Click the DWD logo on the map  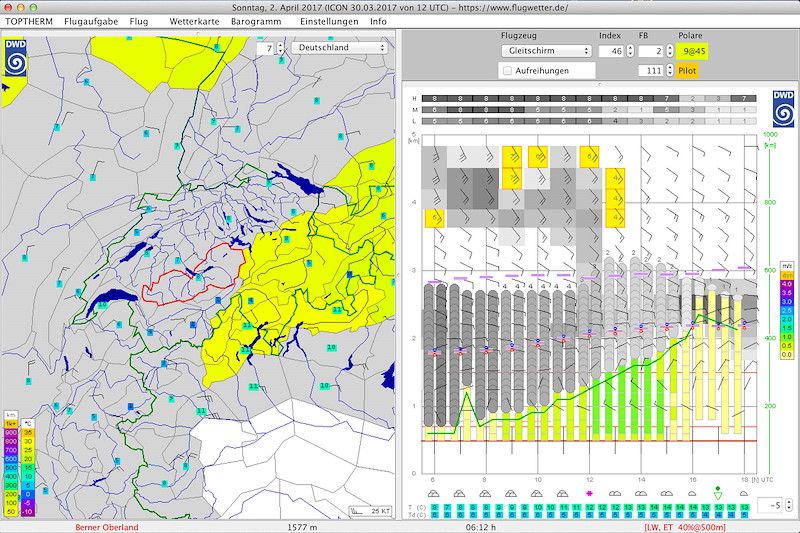coord(15,58)
